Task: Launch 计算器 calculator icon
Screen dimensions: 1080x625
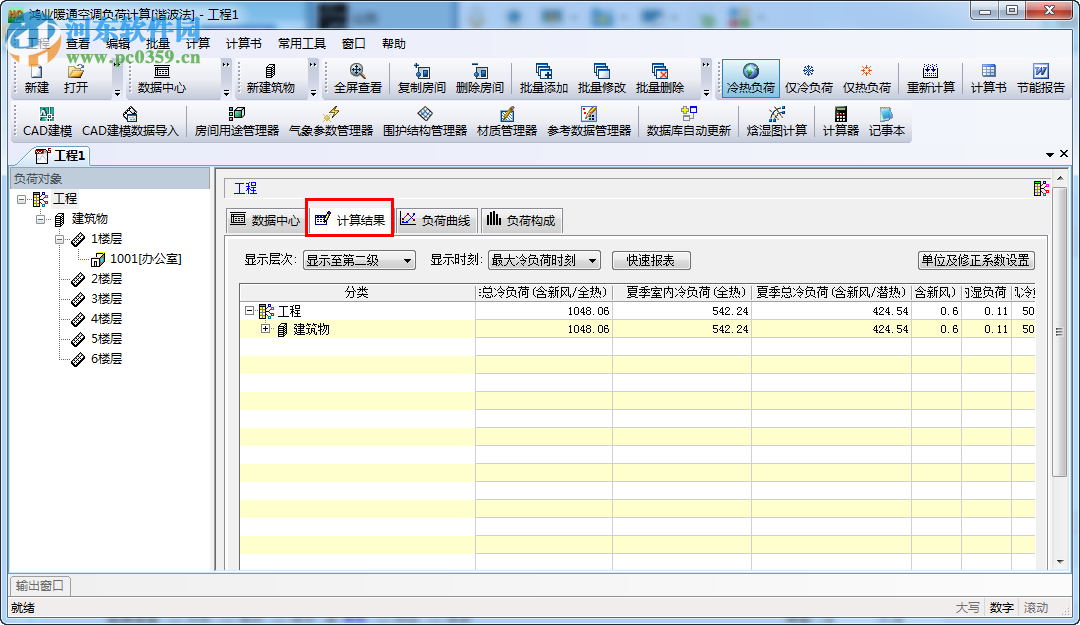Action: (x=840, y=122)
